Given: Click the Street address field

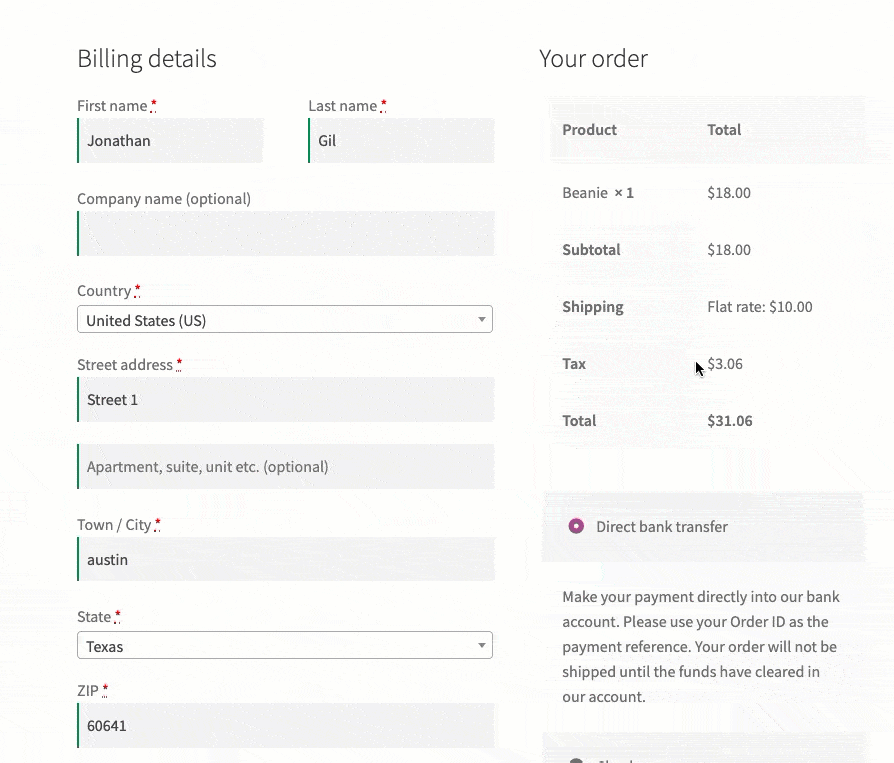Looking at the screenshot, I should coord(285,399).
